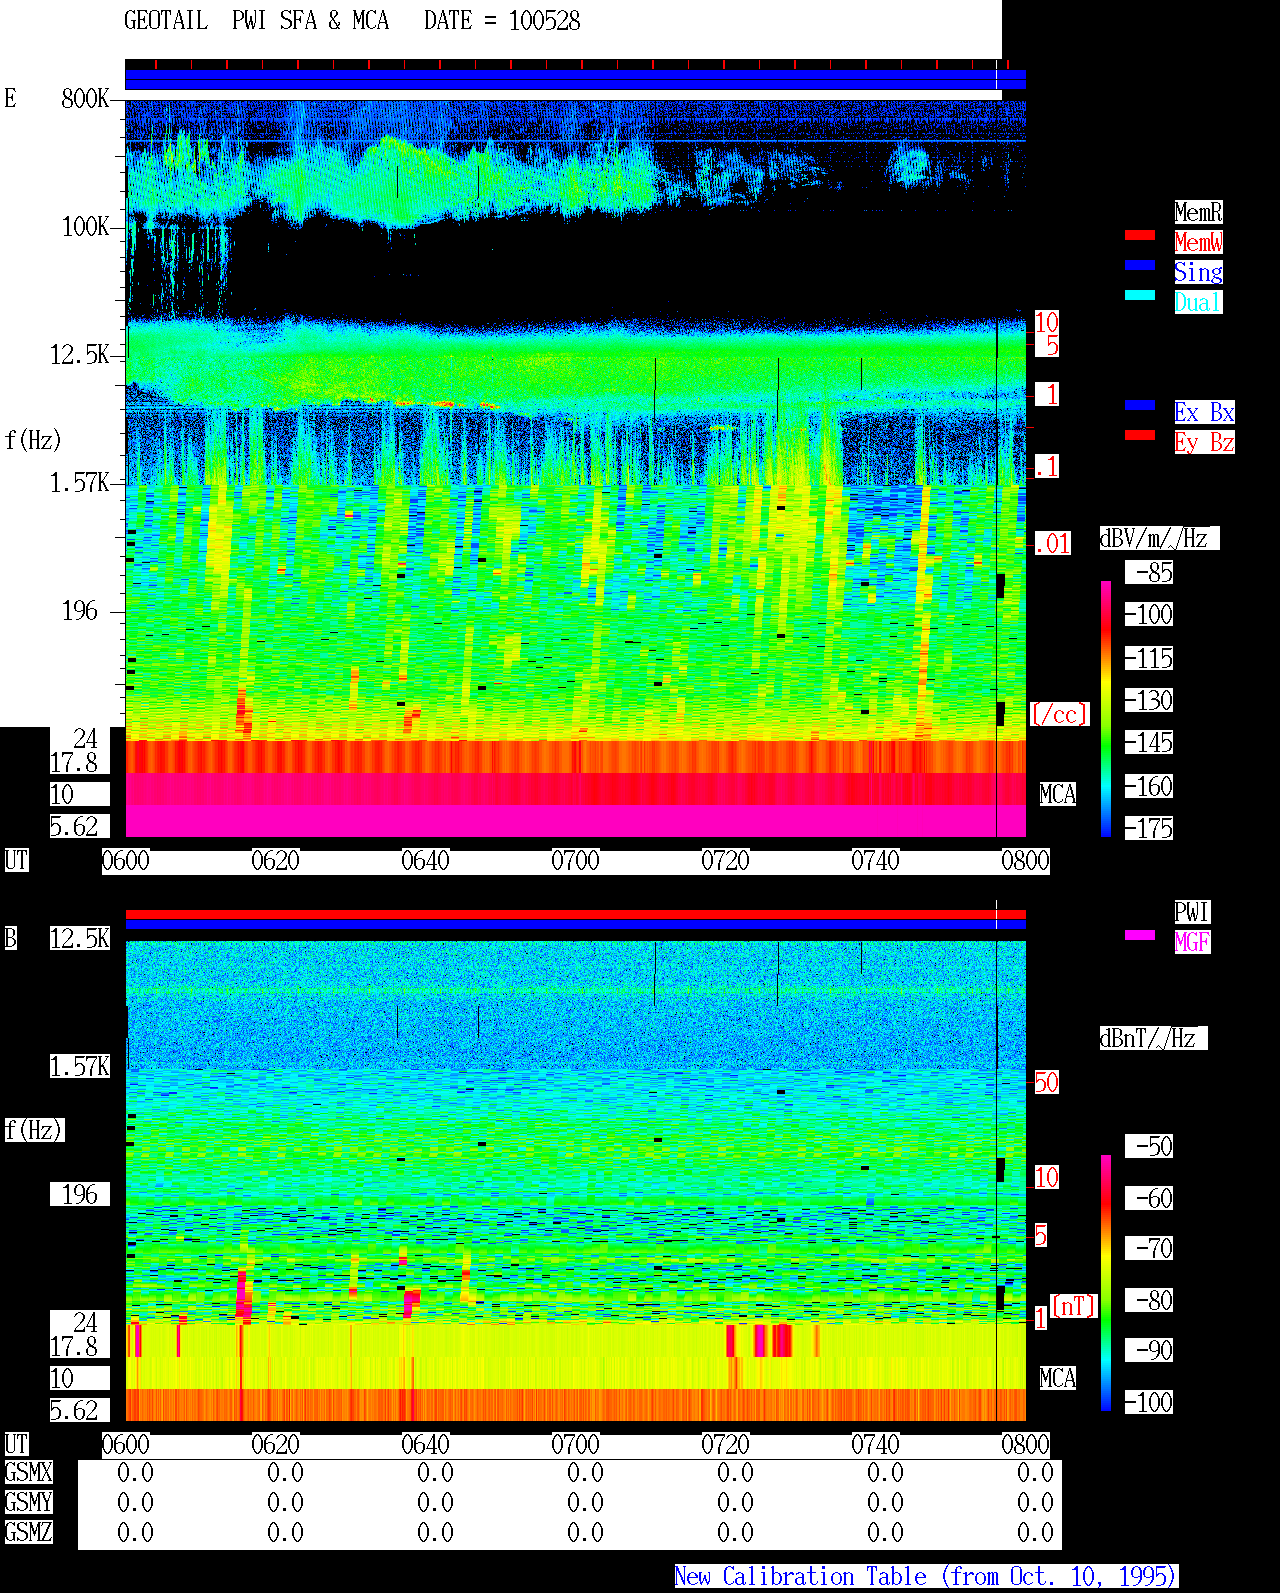
Task: Click the magenta MGF legend swatch
Action: tap(1140, 935)
